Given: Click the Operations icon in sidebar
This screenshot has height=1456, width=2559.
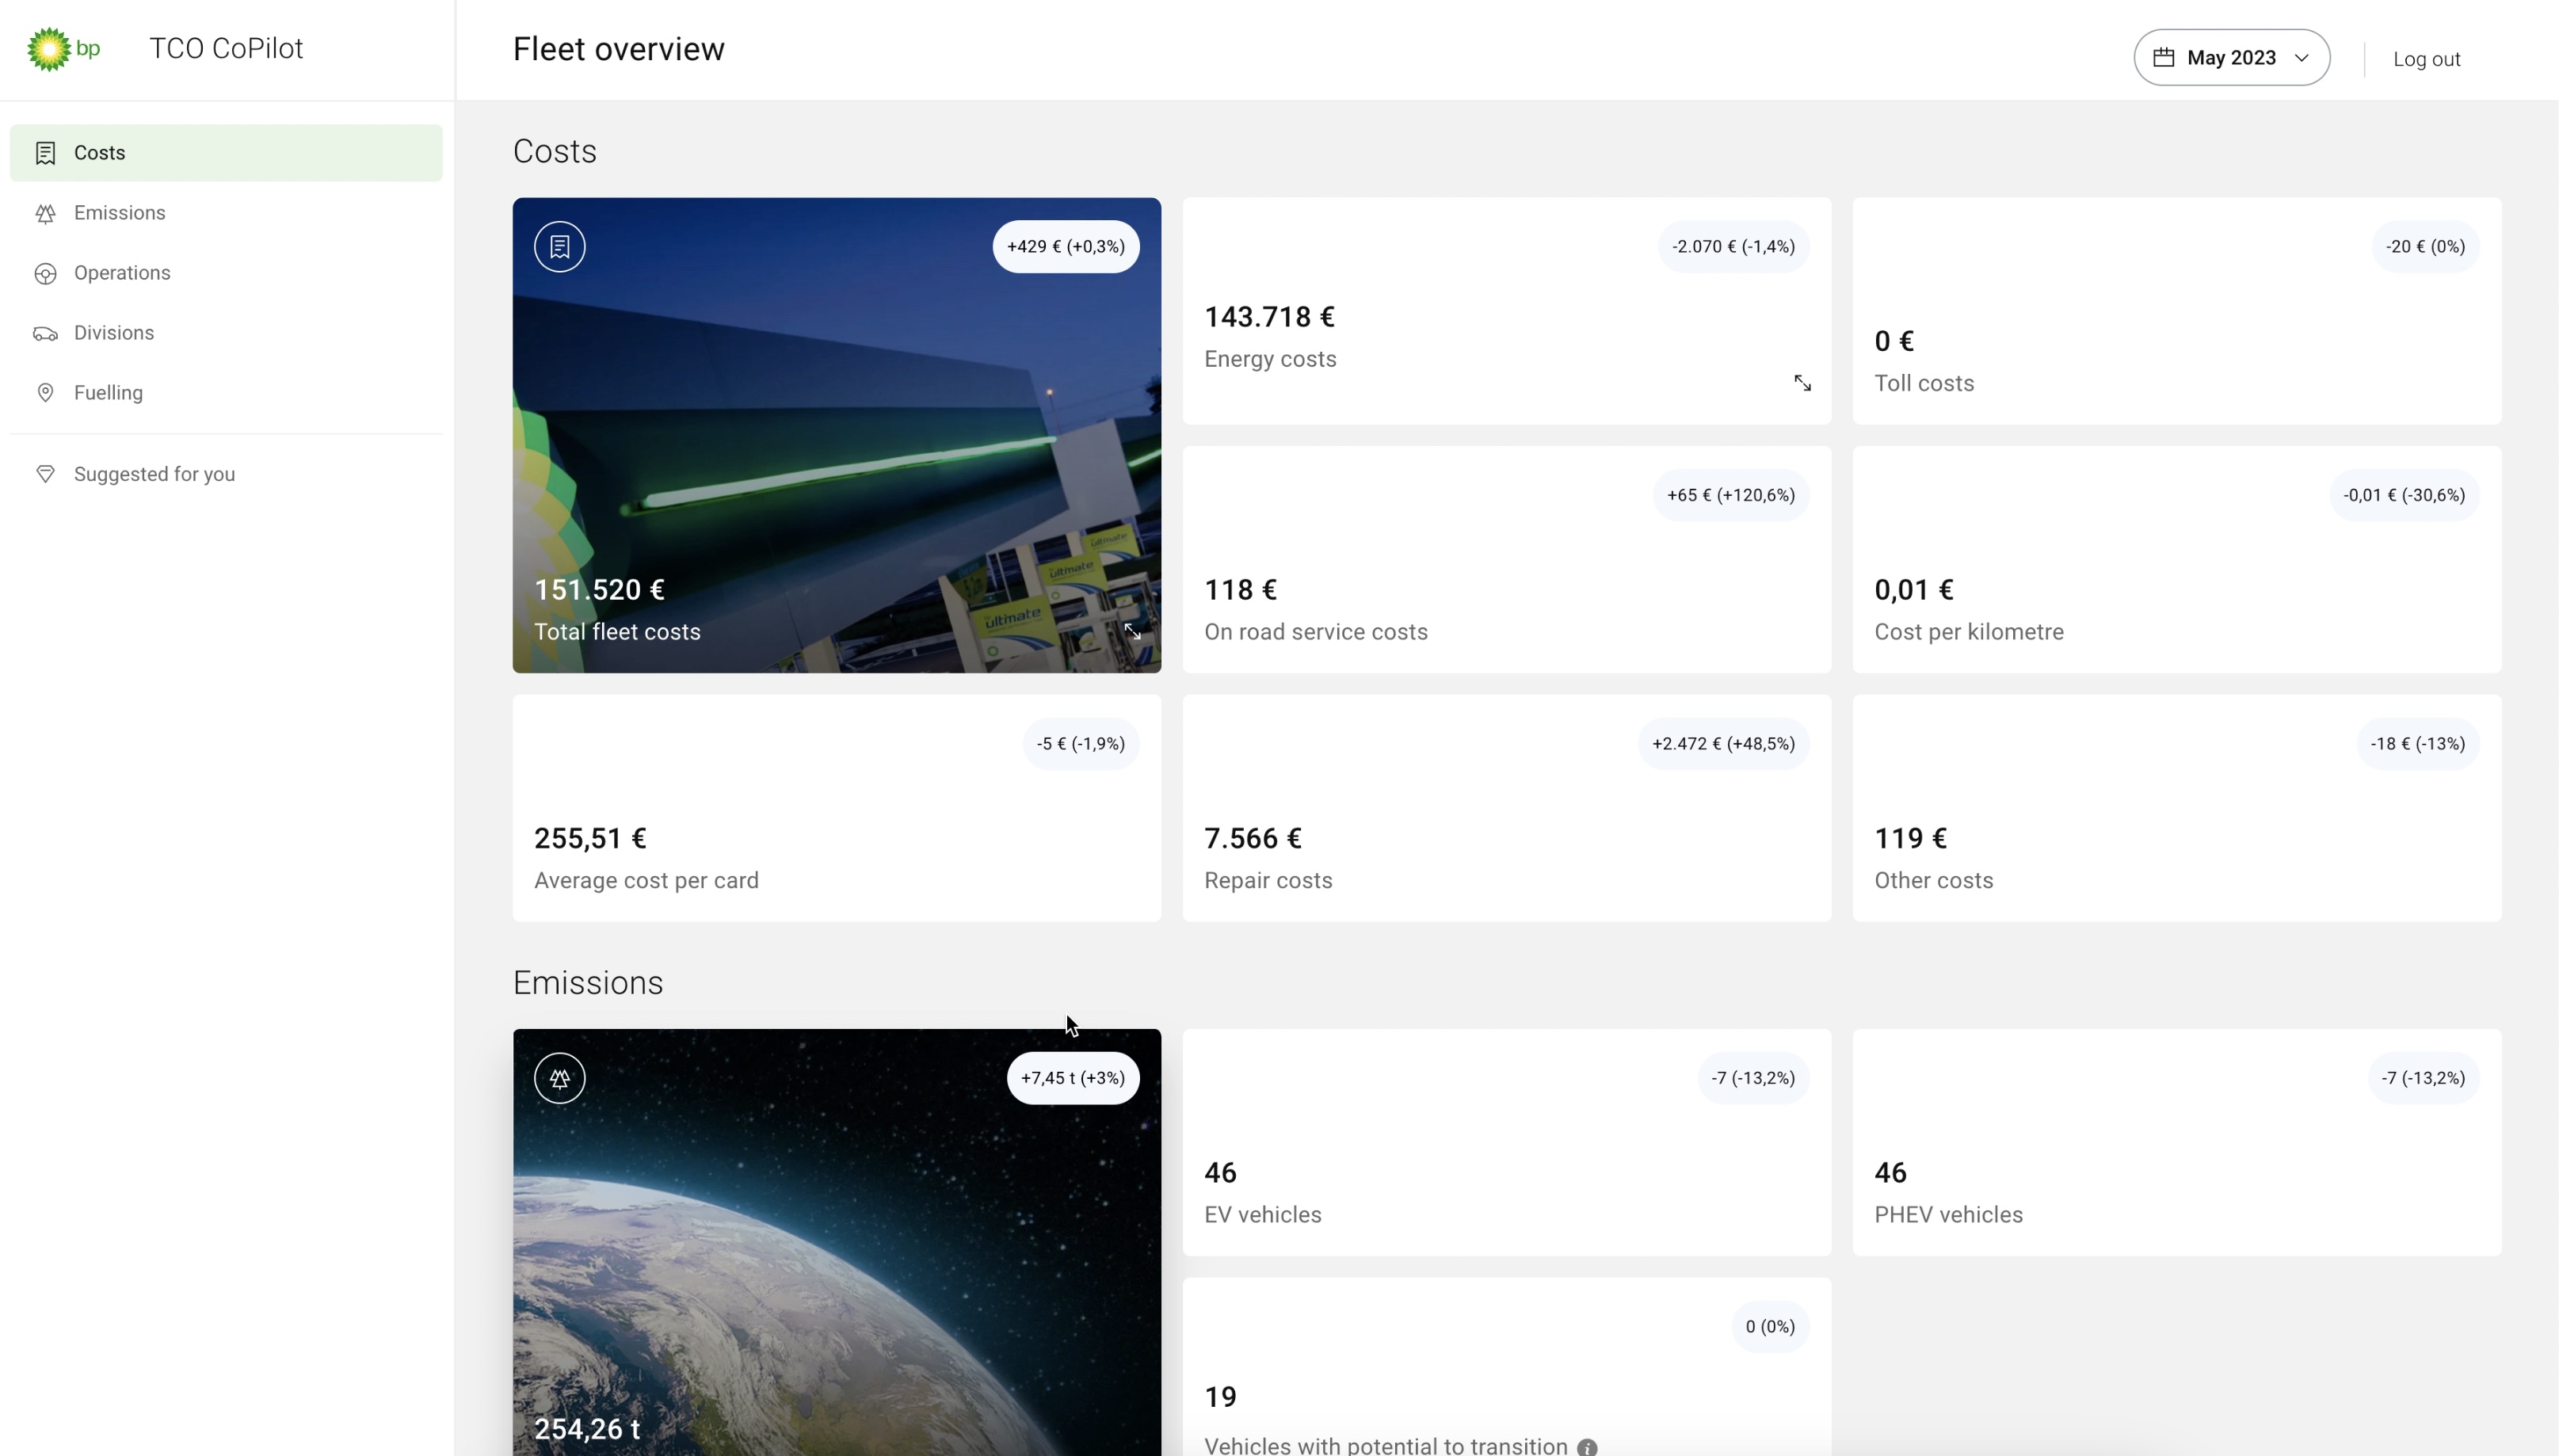Looking at the screenshot, I should pyautogui.click(x=45, y=273).
